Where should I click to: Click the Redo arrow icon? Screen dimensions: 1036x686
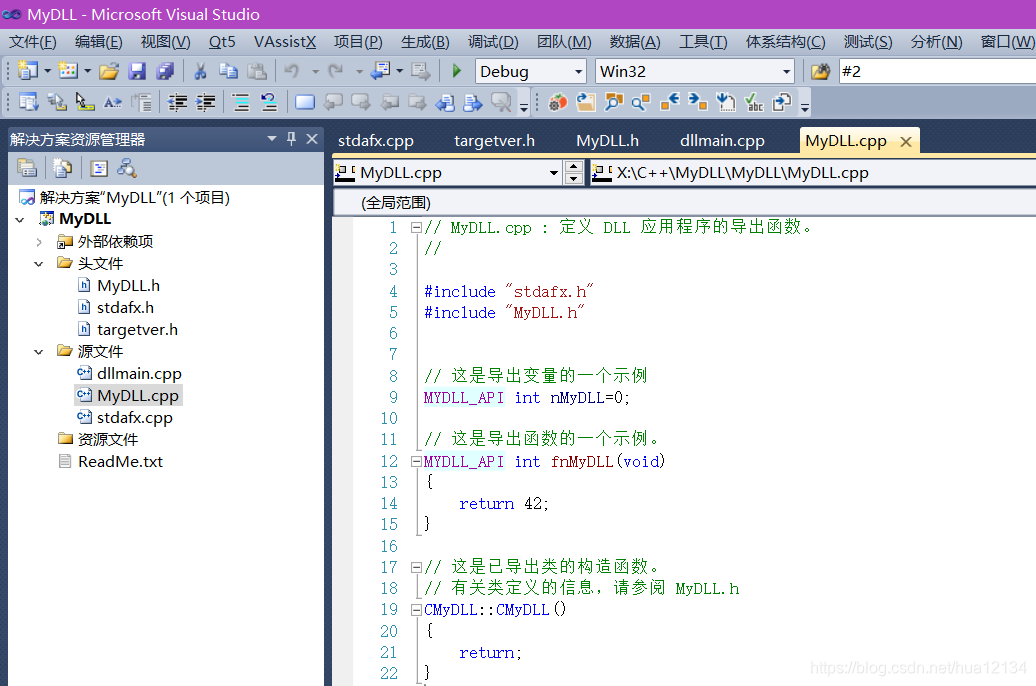pyautogui.click(x=336, y=71)
